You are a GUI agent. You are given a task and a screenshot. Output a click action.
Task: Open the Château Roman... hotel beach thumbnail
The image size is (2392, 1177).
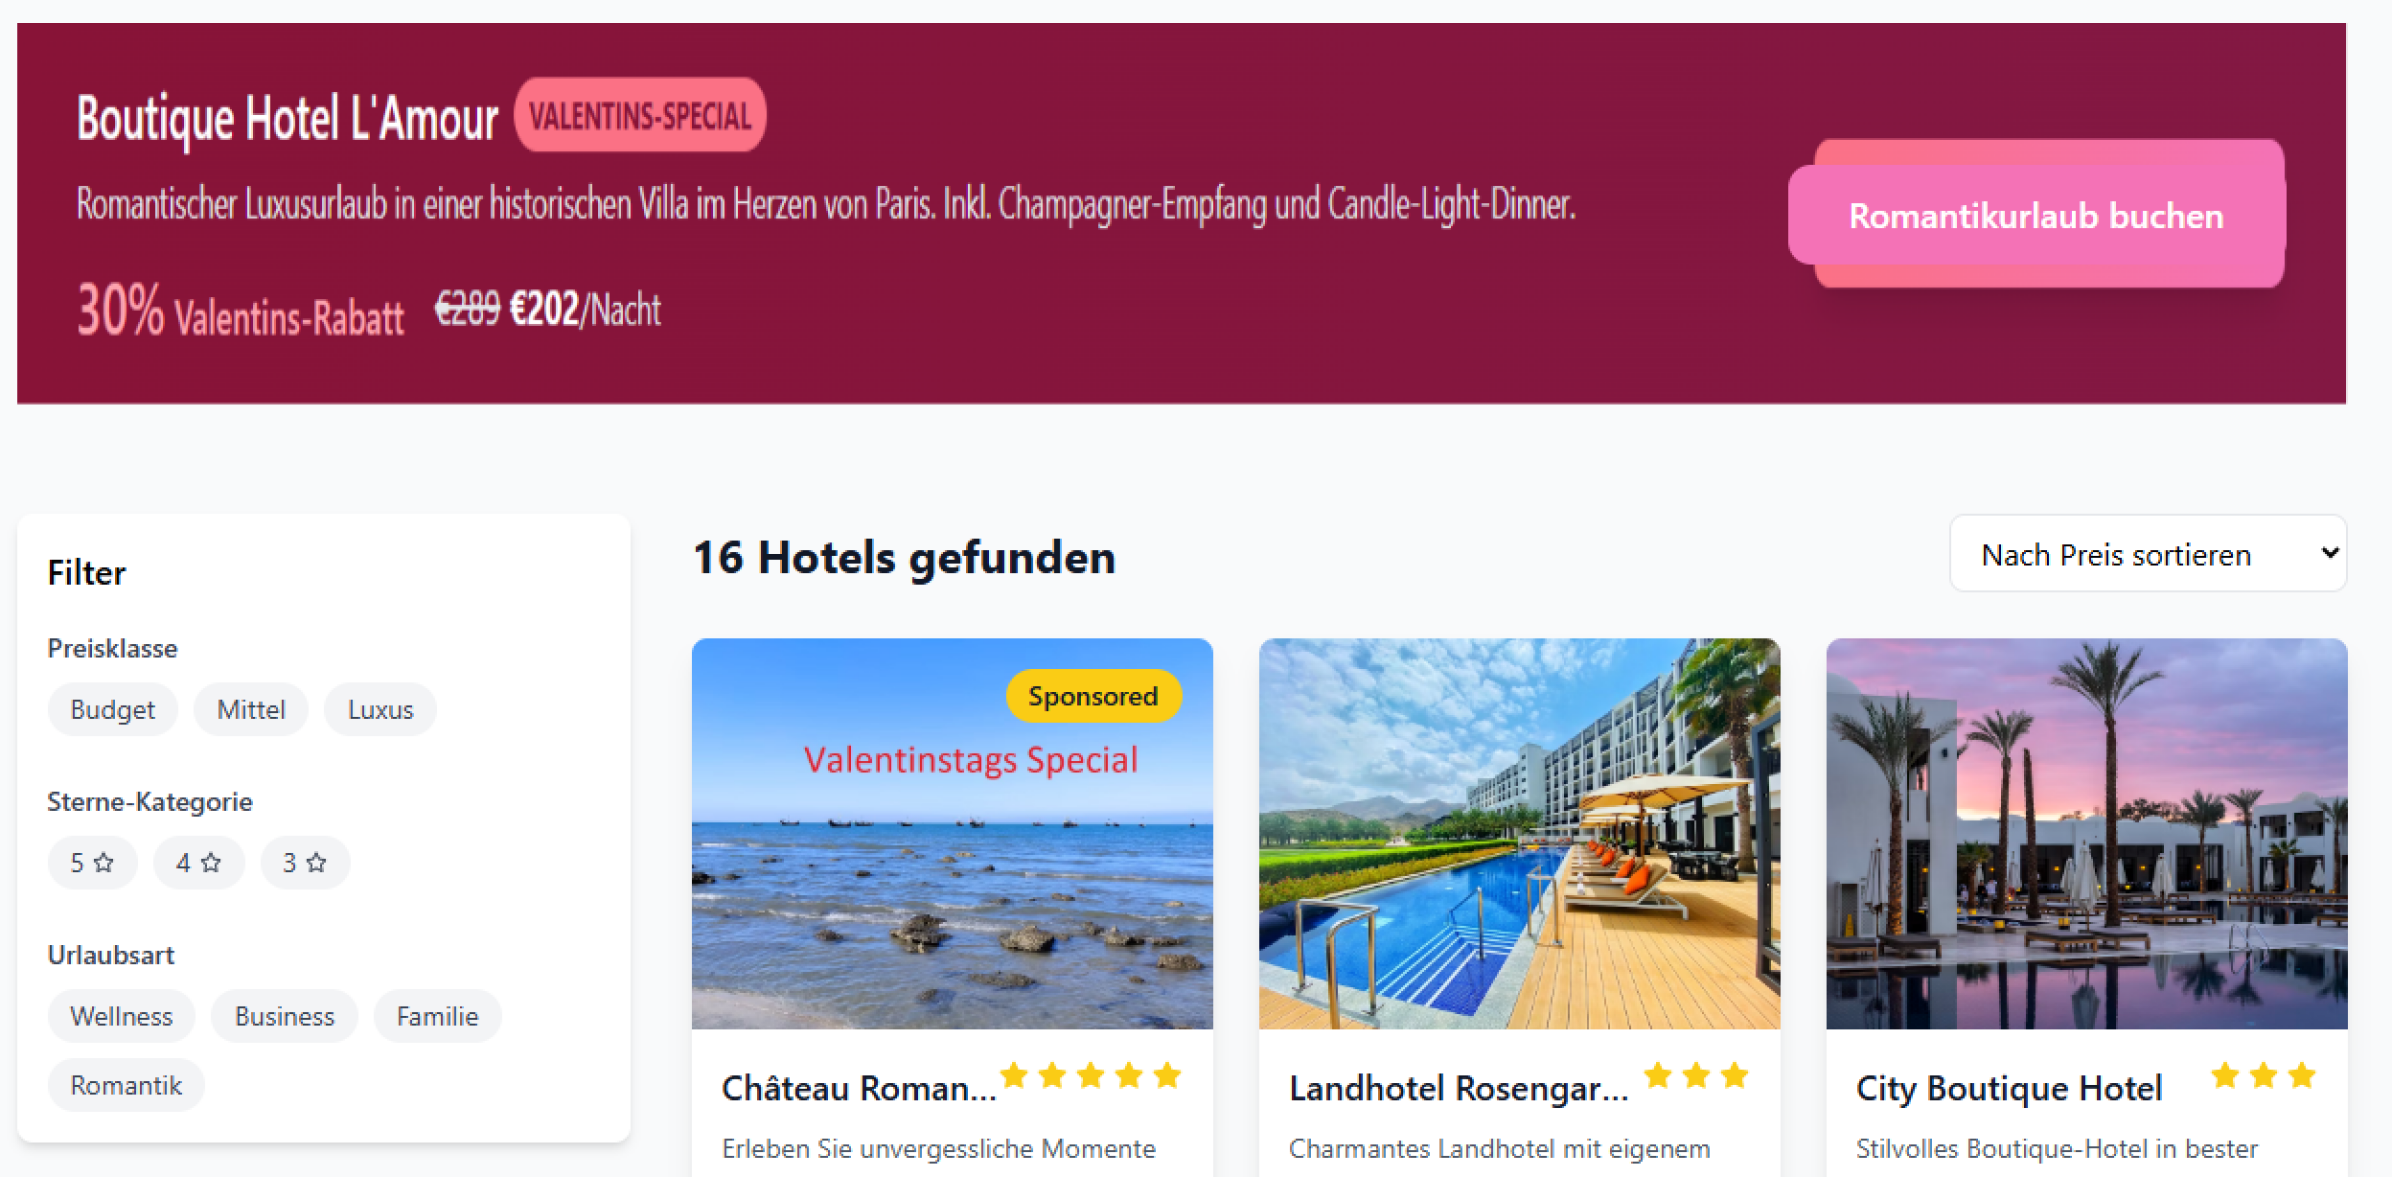point(952,834)
